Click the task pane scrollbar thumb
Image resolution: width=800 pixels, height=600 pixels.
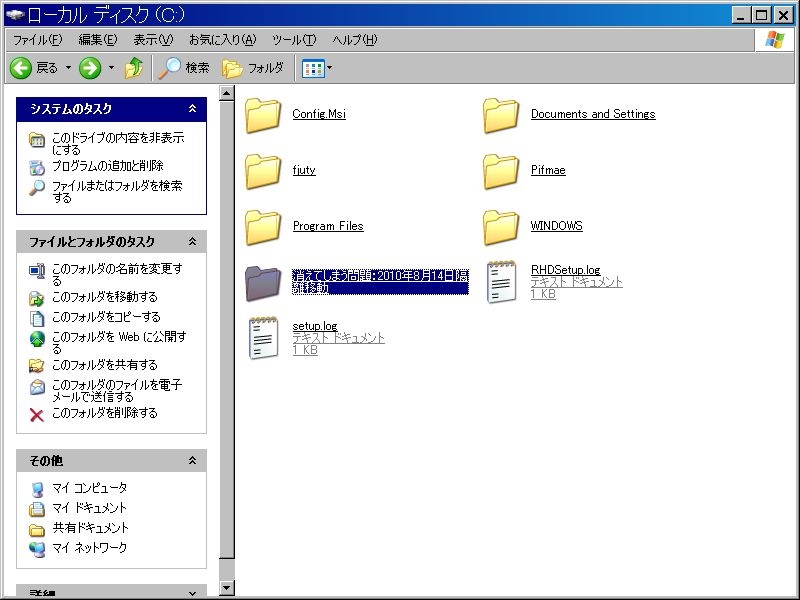pyautogui.click(x=227, y=330)
